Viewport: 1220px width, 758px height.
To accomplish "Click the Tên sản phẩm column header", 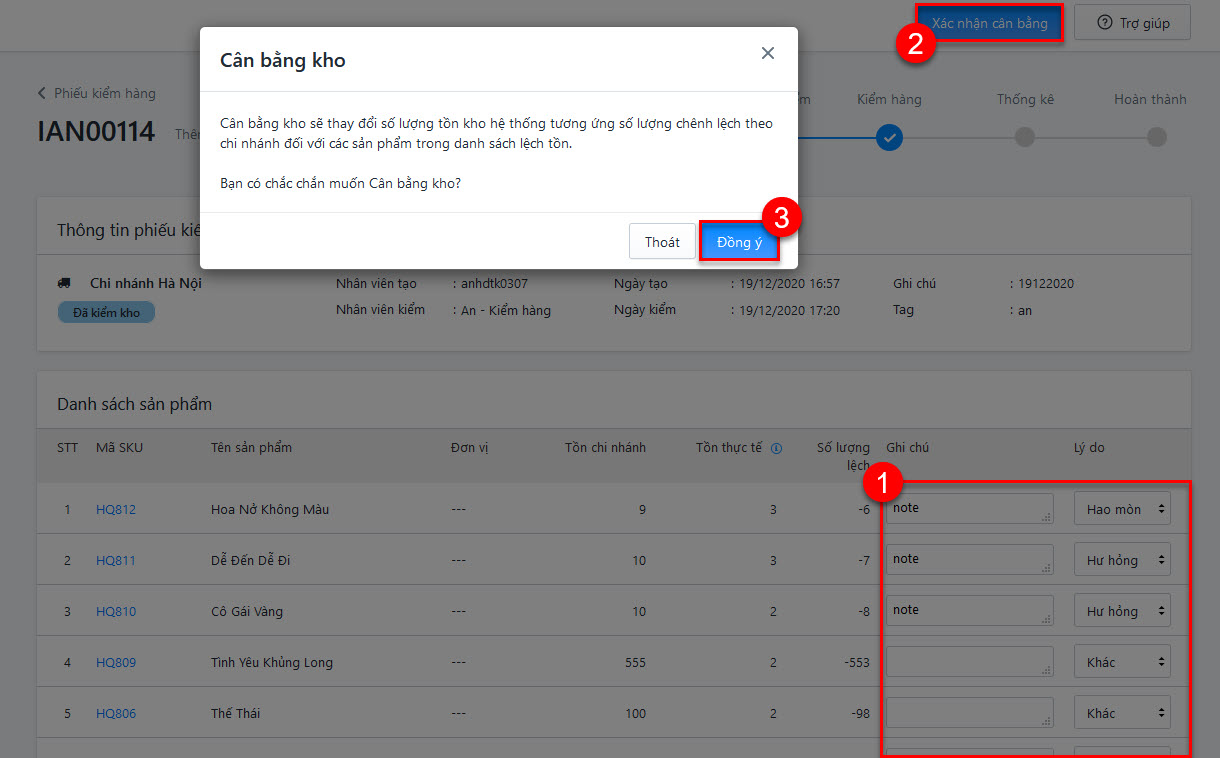I will click(x=251, y=447).
